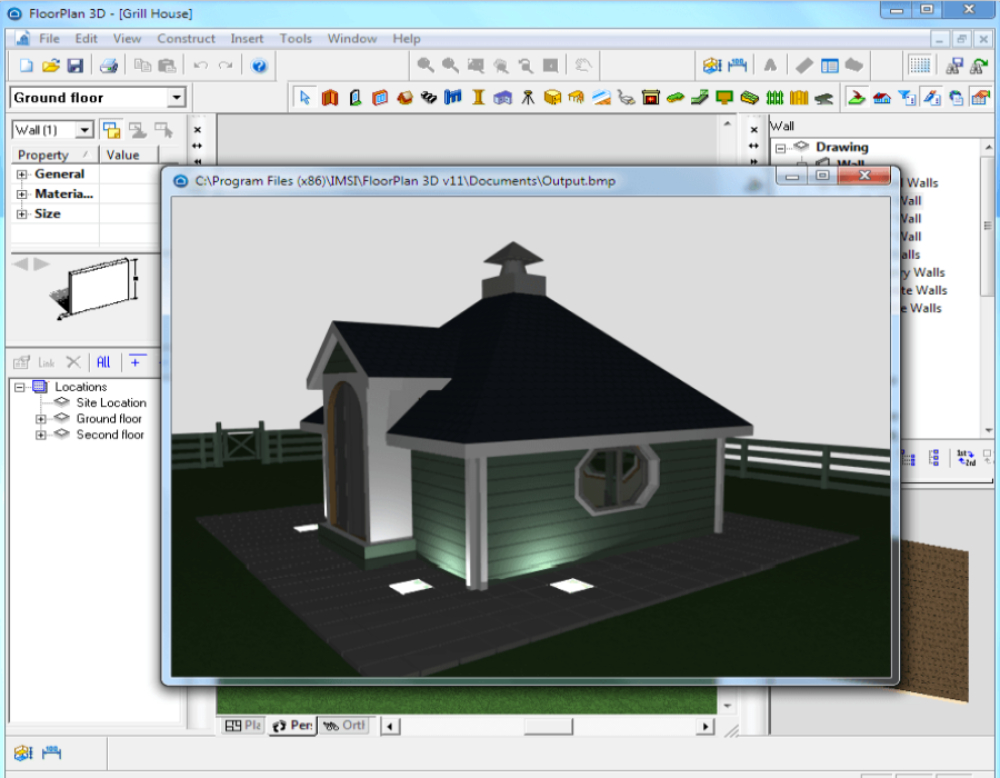Open the Help menu

(406, 38)
